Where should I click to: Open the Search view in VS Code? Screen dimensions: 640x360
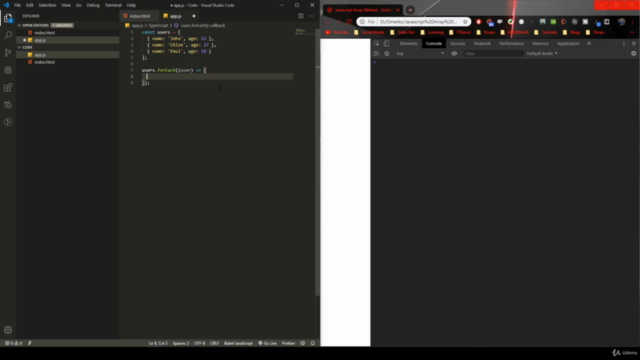tap(8, 35)
